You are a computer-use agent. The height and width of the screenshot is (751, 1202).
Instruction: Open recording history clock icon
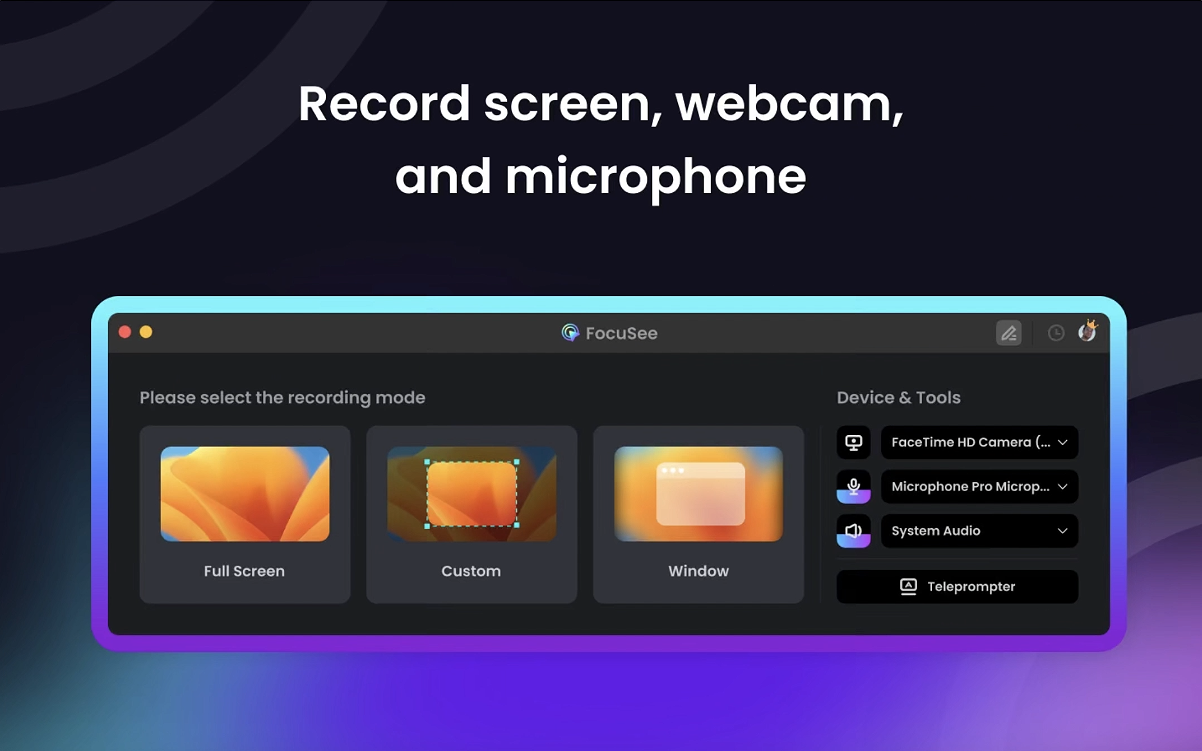(1055, 333)
